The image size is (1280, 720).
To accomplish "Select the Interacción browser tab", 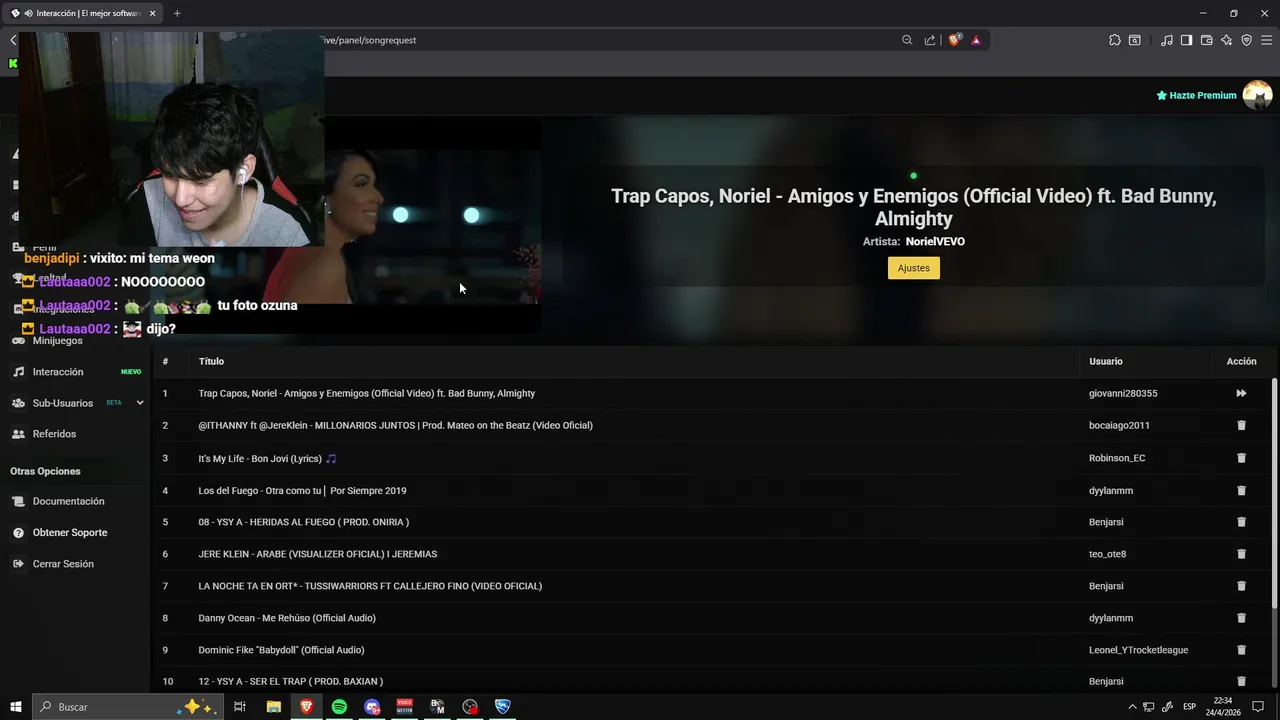I will (x=84, y=13).
